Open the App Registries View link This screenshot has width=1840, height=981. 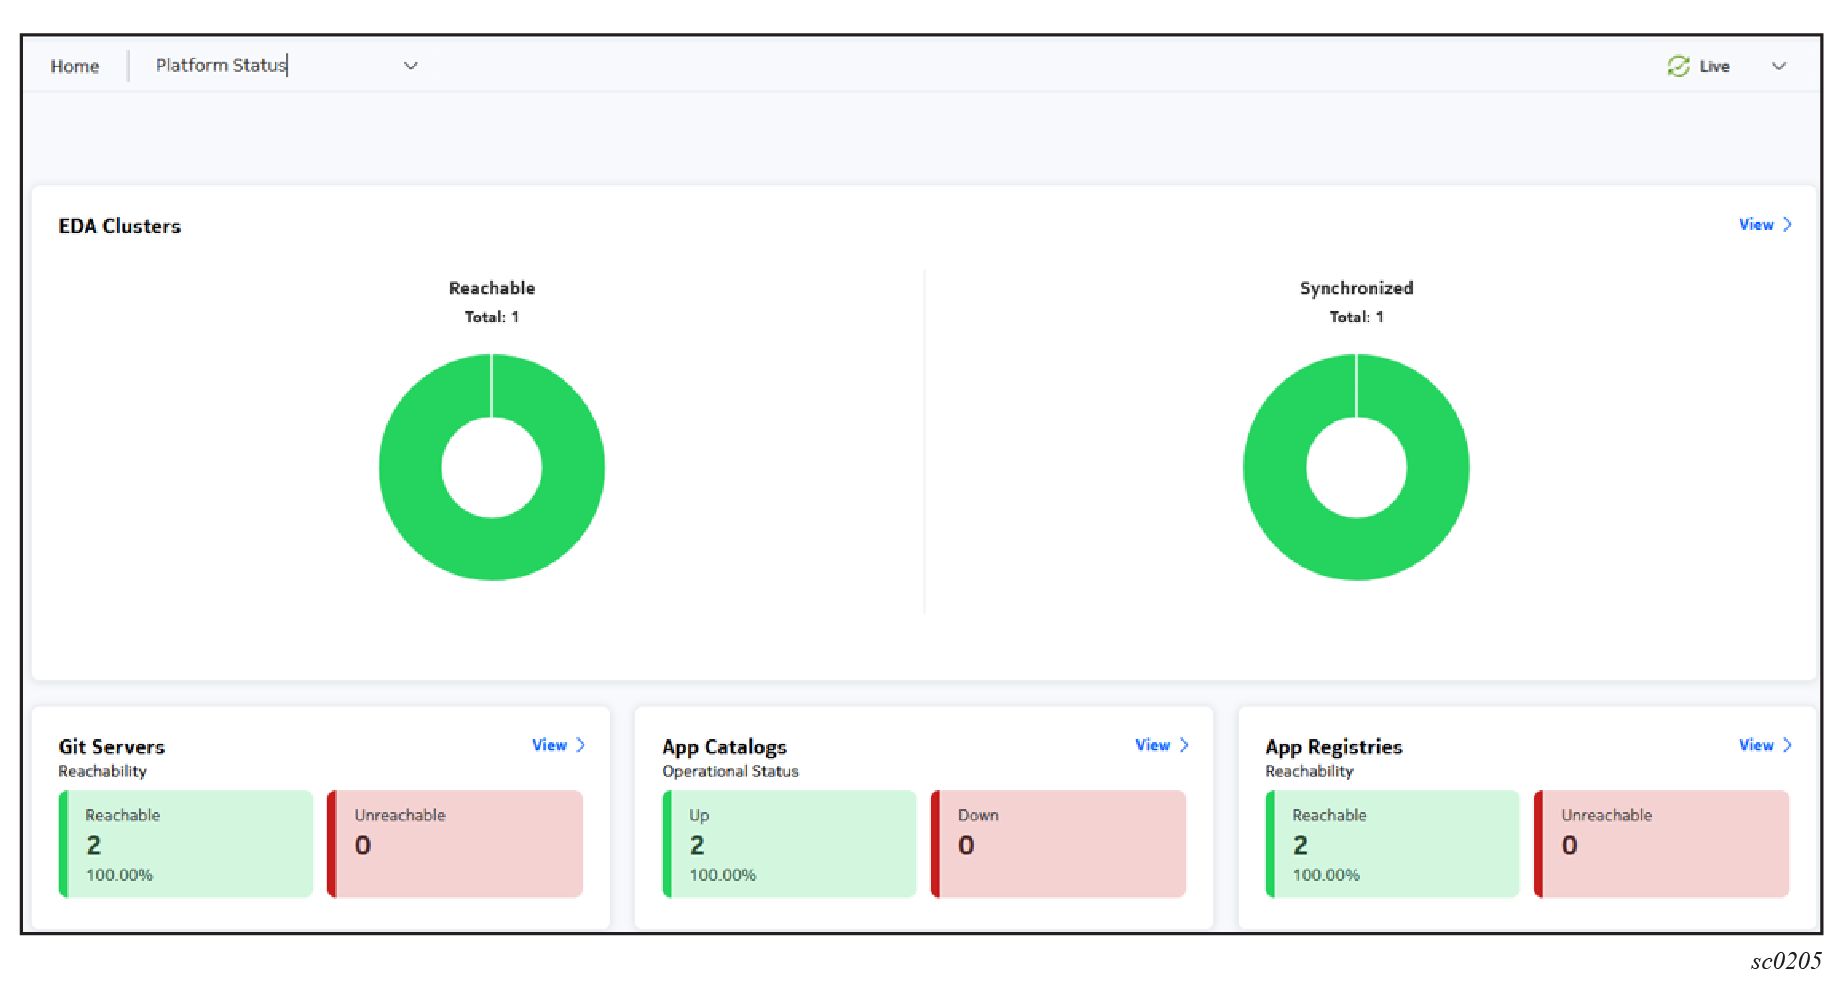tap(1755, 745)
